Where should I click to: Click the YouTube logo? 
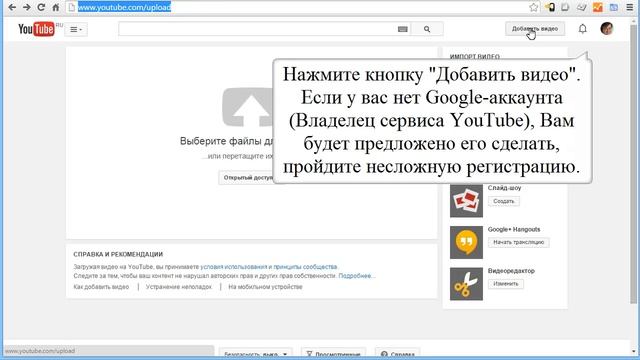(x=36, y=29)
